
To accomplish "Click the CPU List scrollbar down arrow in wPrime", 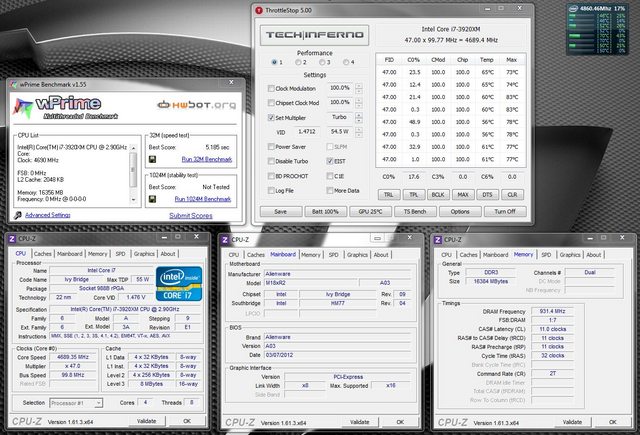I will (133, 200).
